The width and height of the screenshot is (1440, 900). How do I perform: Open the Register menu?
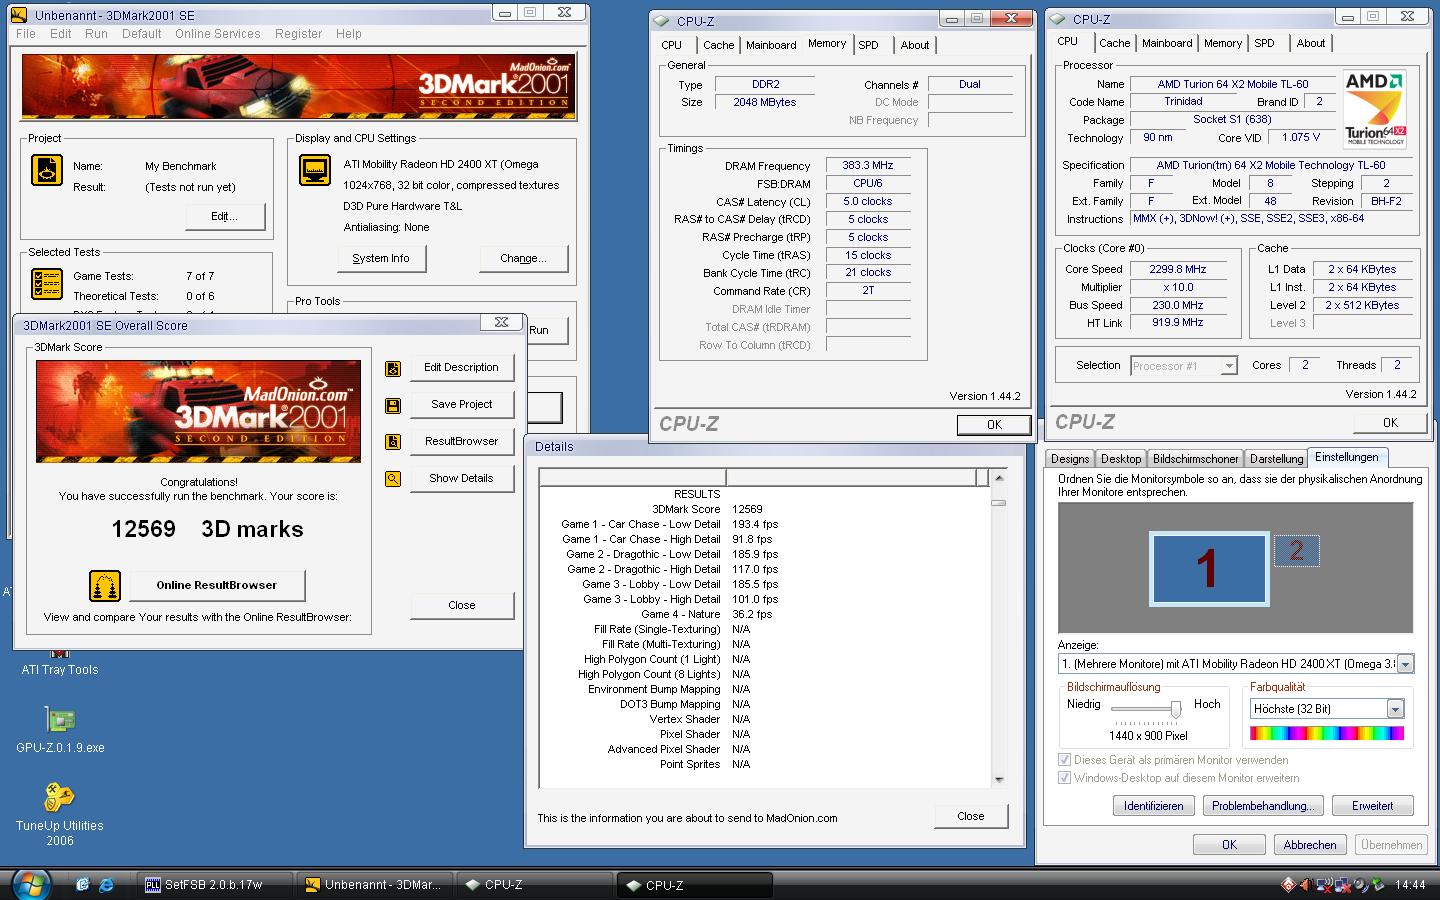click(298, 34)
